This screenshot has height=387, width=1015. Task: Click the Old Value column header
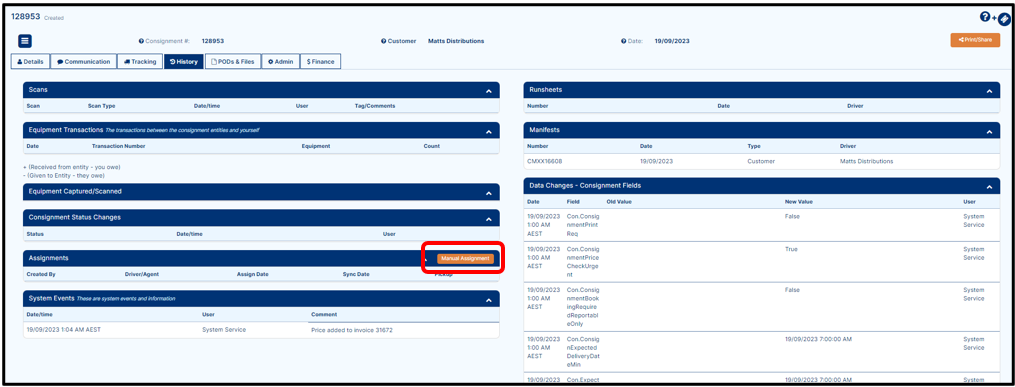point(619,202)
